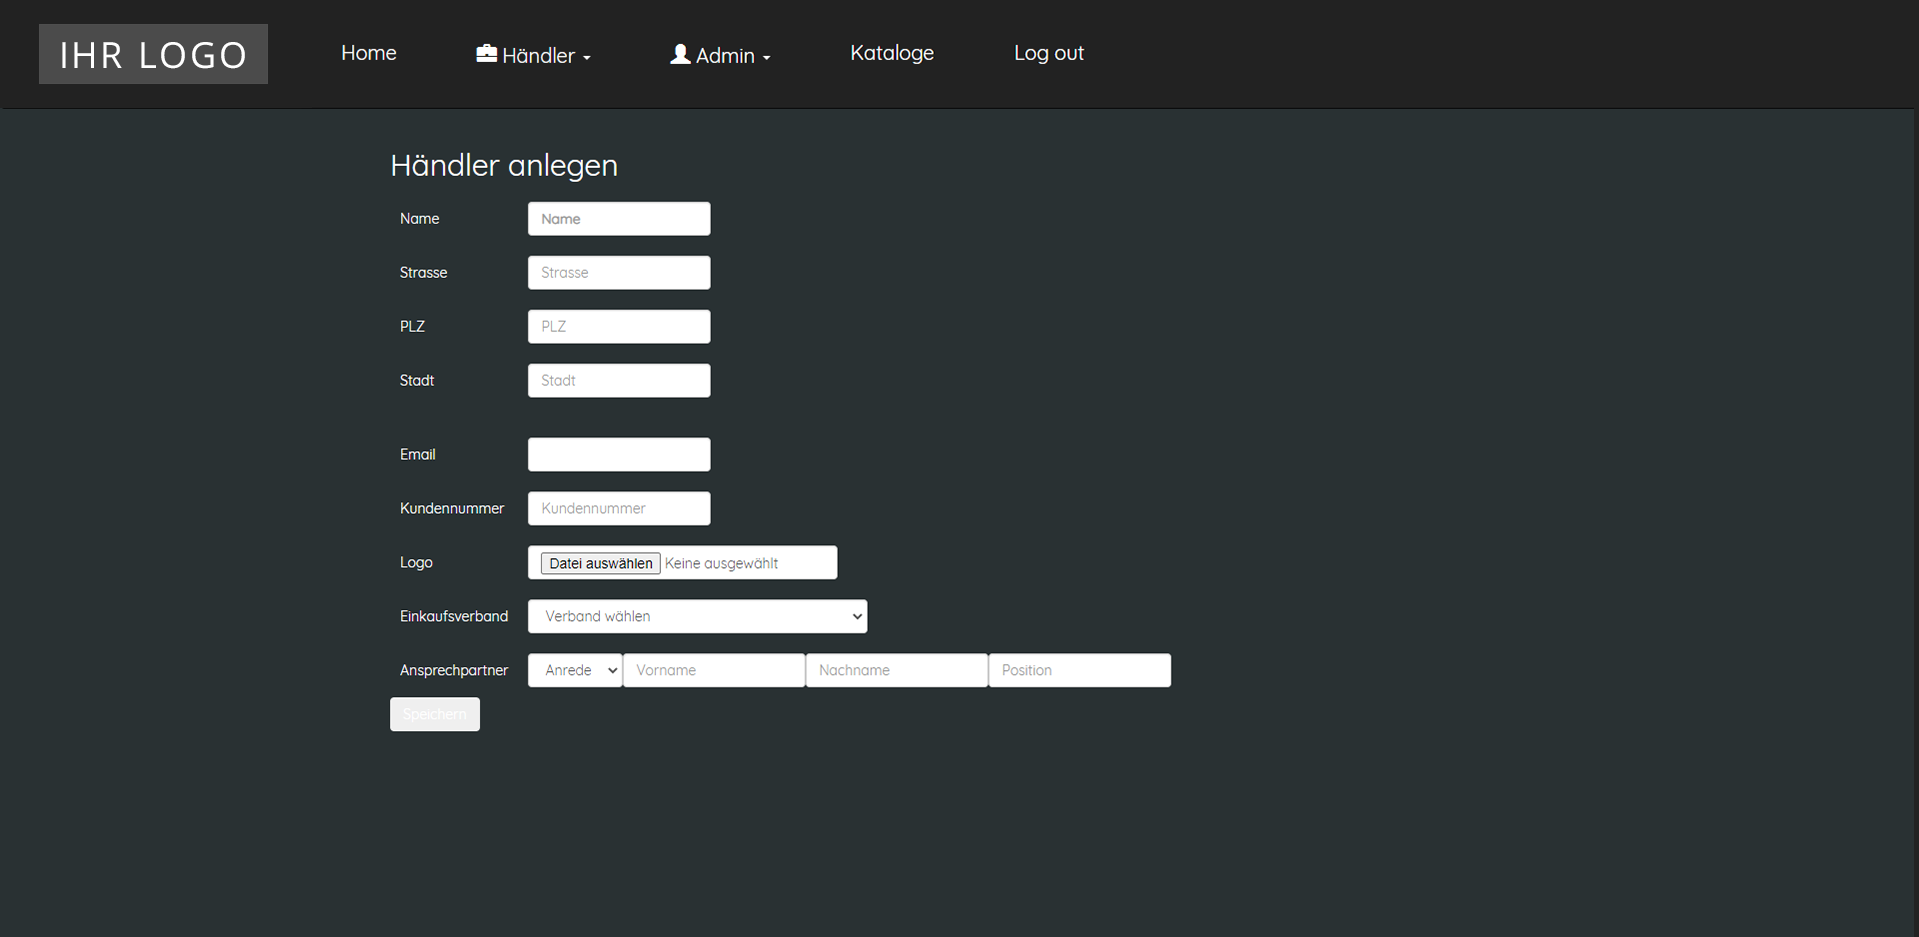Click the Stadt input field
This screenshot has height=937, width=1919.
618,381
